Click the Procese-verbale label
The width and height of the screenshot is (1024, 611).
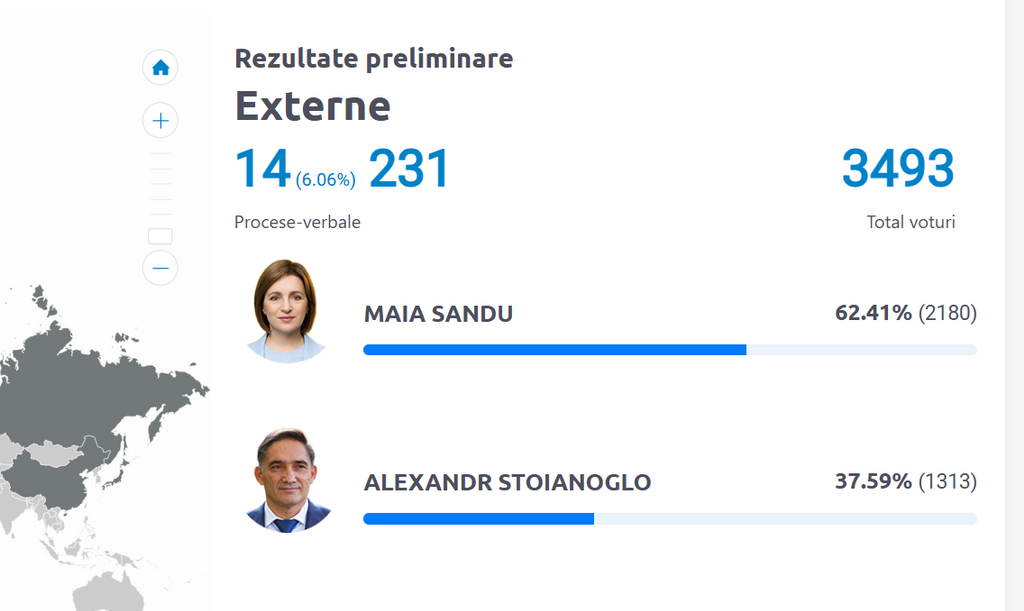(x=297, y=222)
